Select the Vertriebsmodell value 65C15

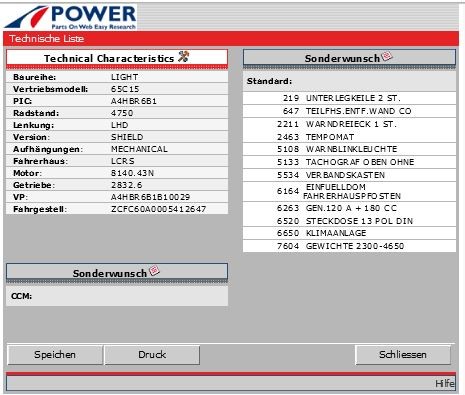tap(125, 89)
